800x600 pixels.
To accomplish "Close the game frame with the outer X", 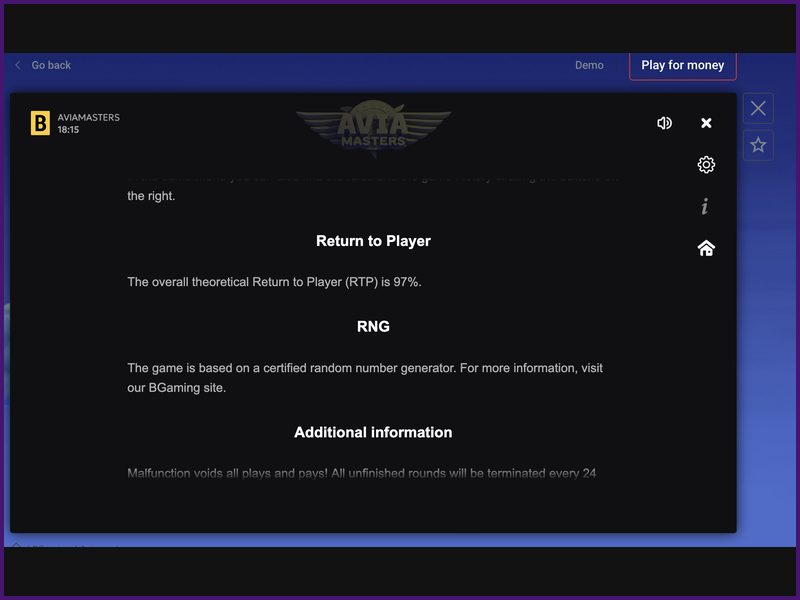I will [x=758, y=108].
